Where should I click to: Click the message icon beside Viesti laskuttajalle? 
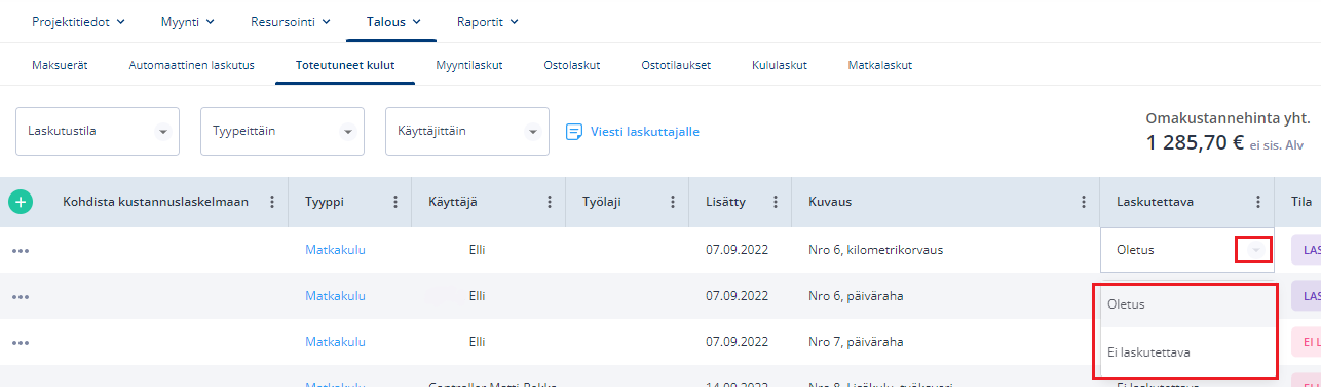(574, 131)
